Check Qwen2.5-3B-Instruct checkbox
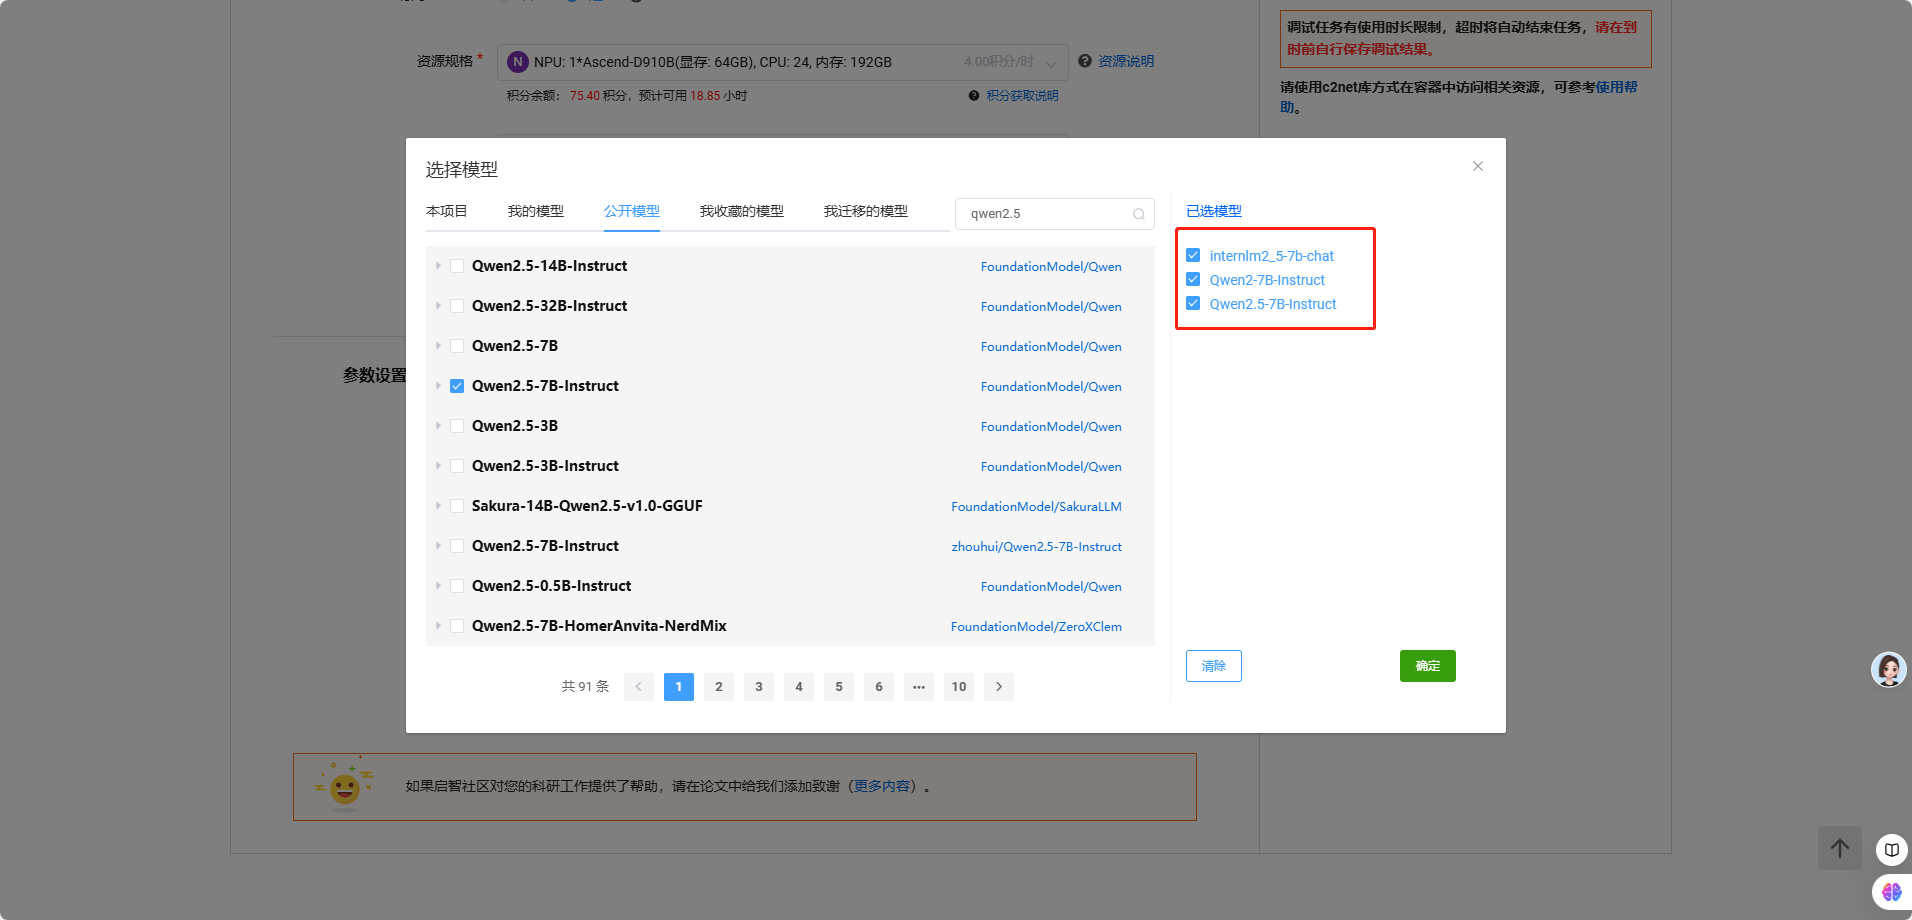 pyautogui.click(x=457, y=466)
